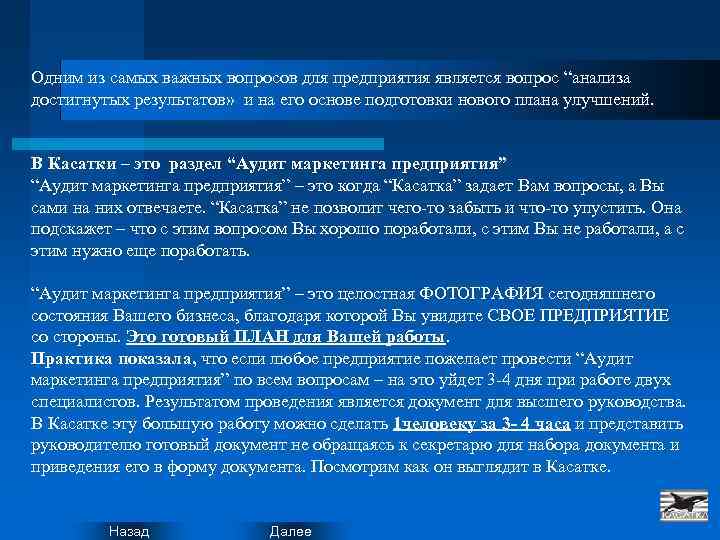Viewport: 720px width, 540px height.
Task: Click the Назад navigation button
Action: [x=129, y=531]
